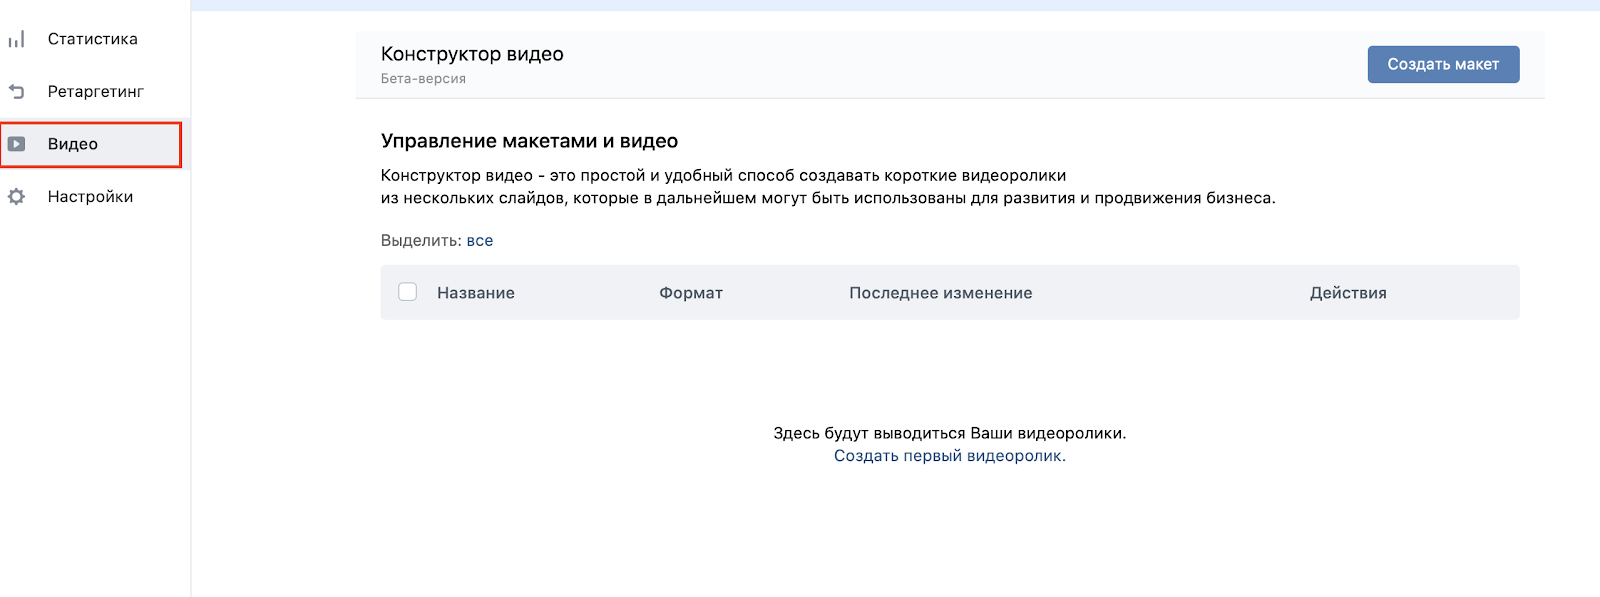The width and height of the screenshot is (1600, 597).
Task: Click the Название column header
Action: [x=476, y=293]
